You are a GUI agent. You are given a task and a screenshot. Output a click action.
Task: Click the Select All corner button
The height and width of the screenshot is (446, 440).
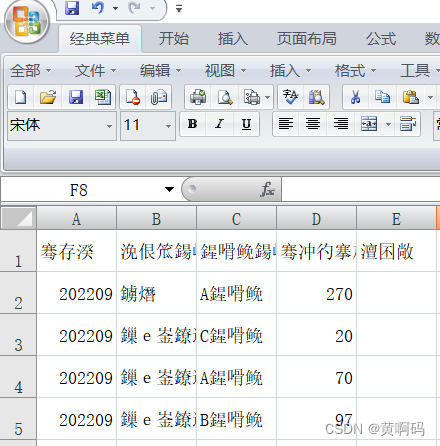(18, 218)
